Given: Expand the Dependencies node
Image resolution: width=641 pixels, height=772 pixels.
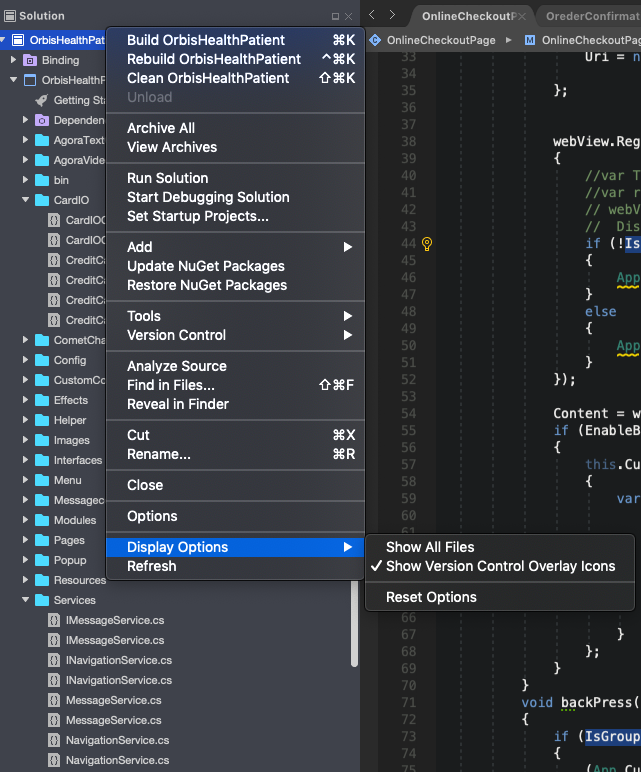Looking at the screenshot, I should [x=25, y=120].
